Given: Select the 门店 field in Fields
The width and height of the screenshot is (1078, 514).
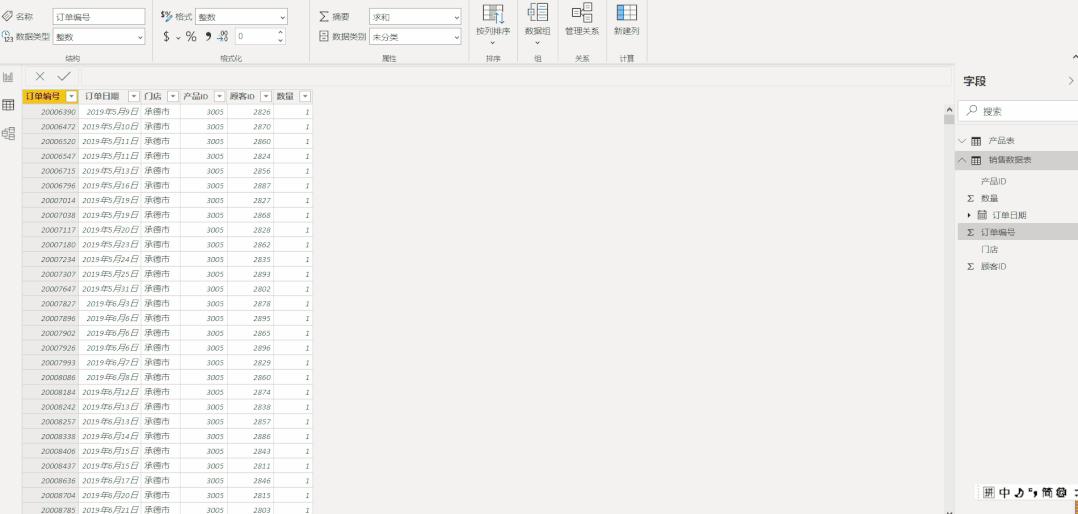Looking at the screenshot, I should tap(989, 249).
